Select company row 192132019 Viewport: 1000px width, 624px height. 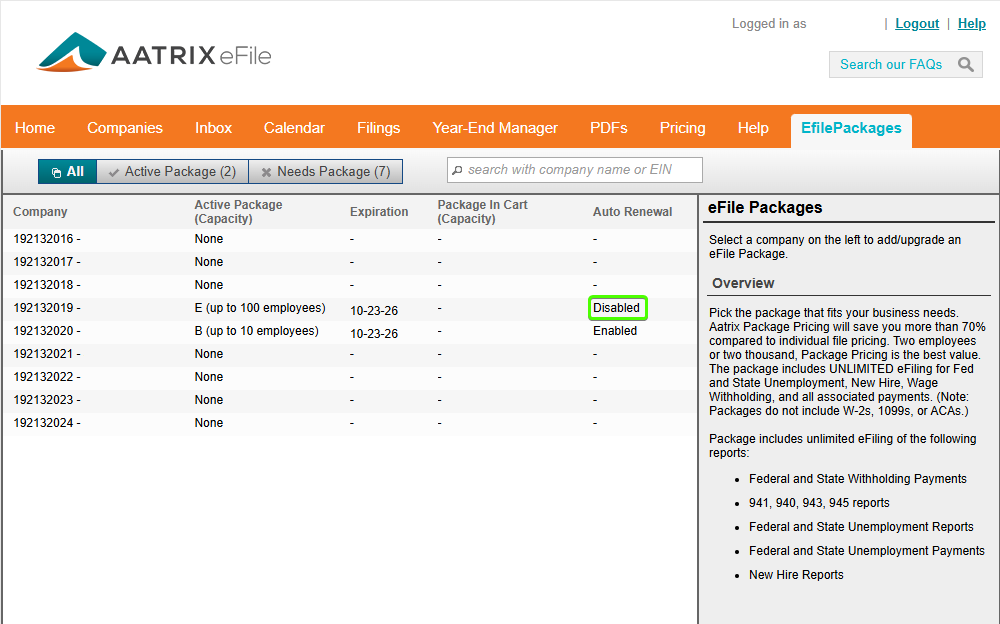(47, 308)
